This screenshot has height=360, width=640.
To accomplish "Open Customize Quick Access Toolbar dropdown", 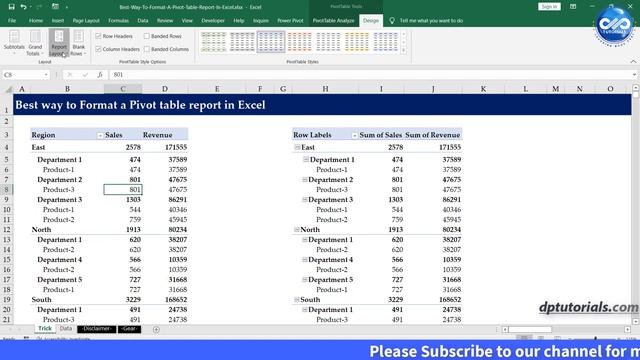I will pos(67,7).
